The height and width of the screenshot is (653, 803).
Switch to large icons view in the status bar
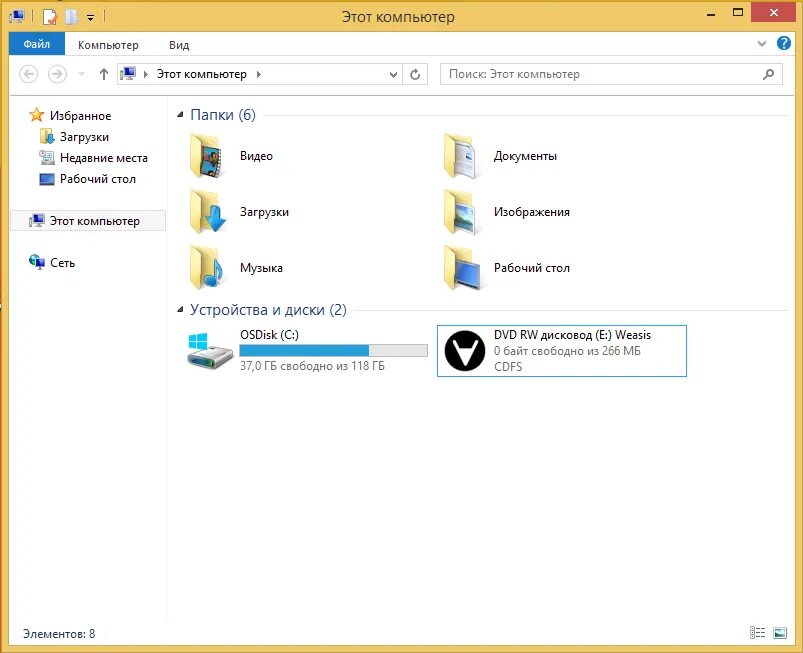coord(780,633)
